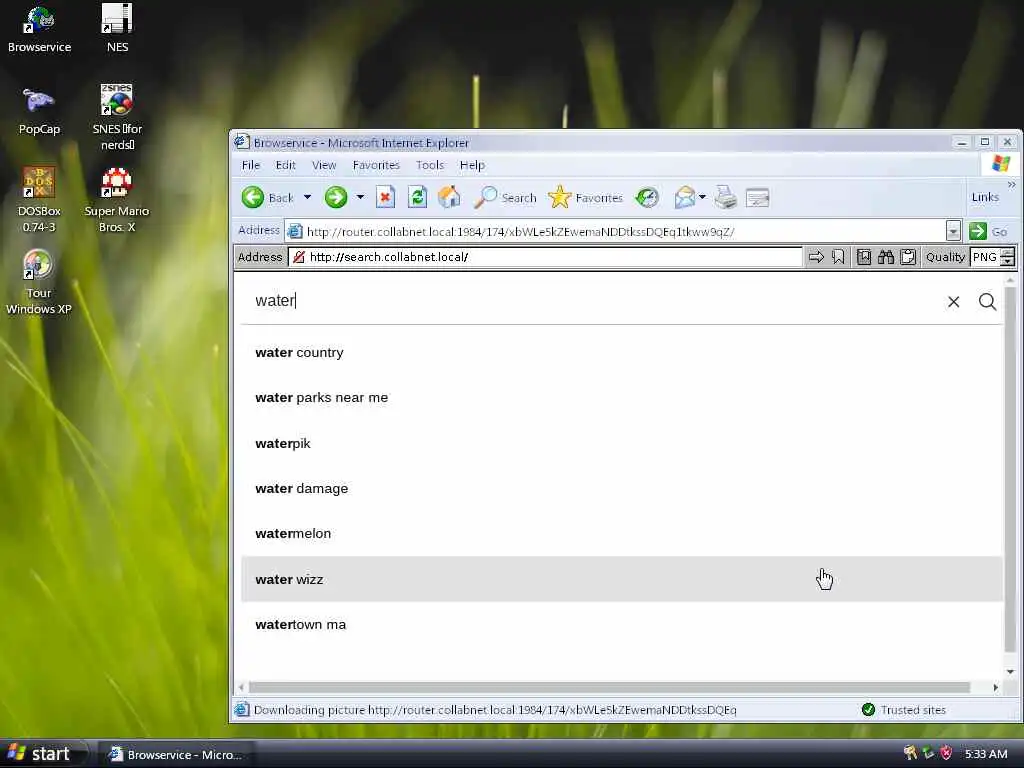Select the SNES zsnes desktop icon
The width and height of the screenshot is (1024, 768).
tap(117, 118)
